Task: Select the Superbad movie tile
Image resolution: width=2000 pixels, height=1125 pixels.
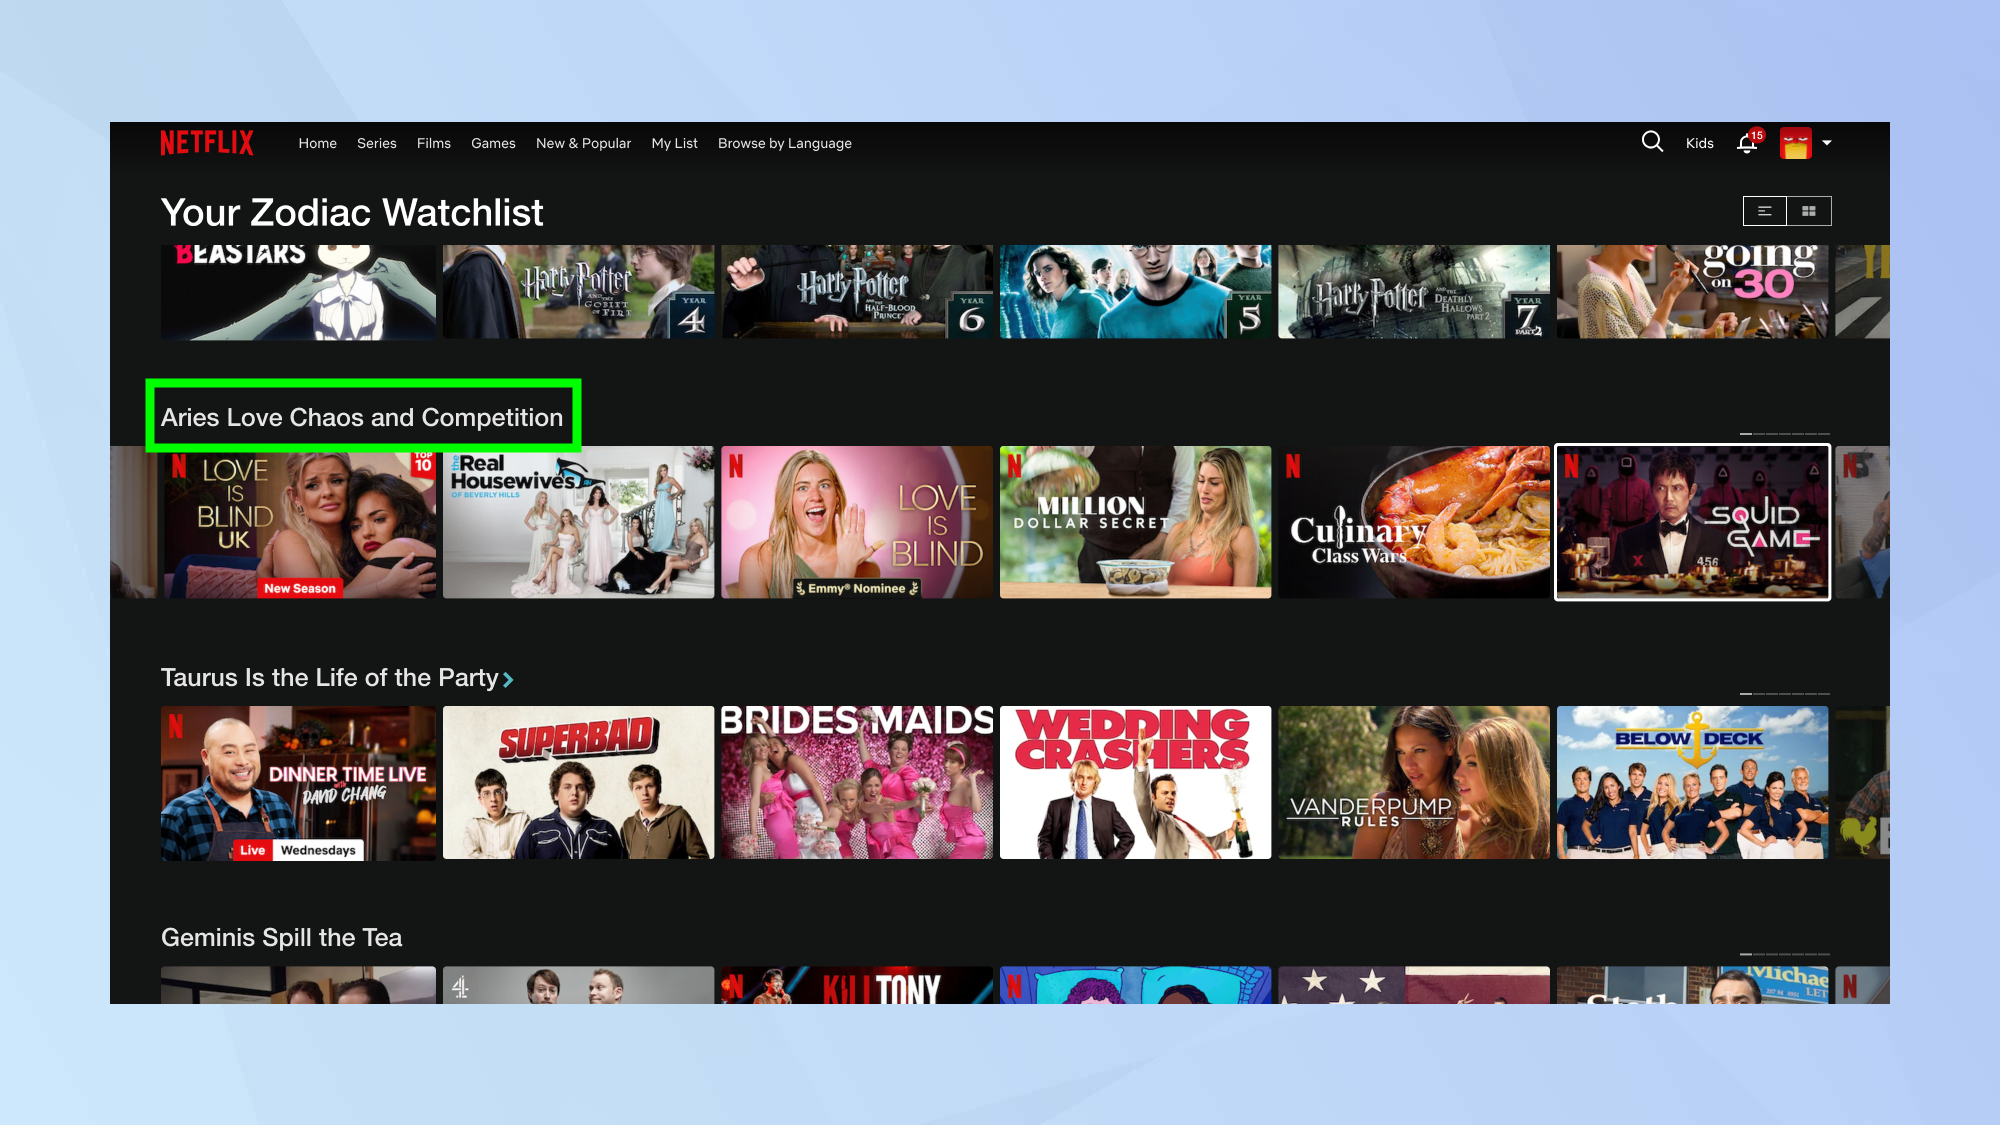Action: (578, 782)
